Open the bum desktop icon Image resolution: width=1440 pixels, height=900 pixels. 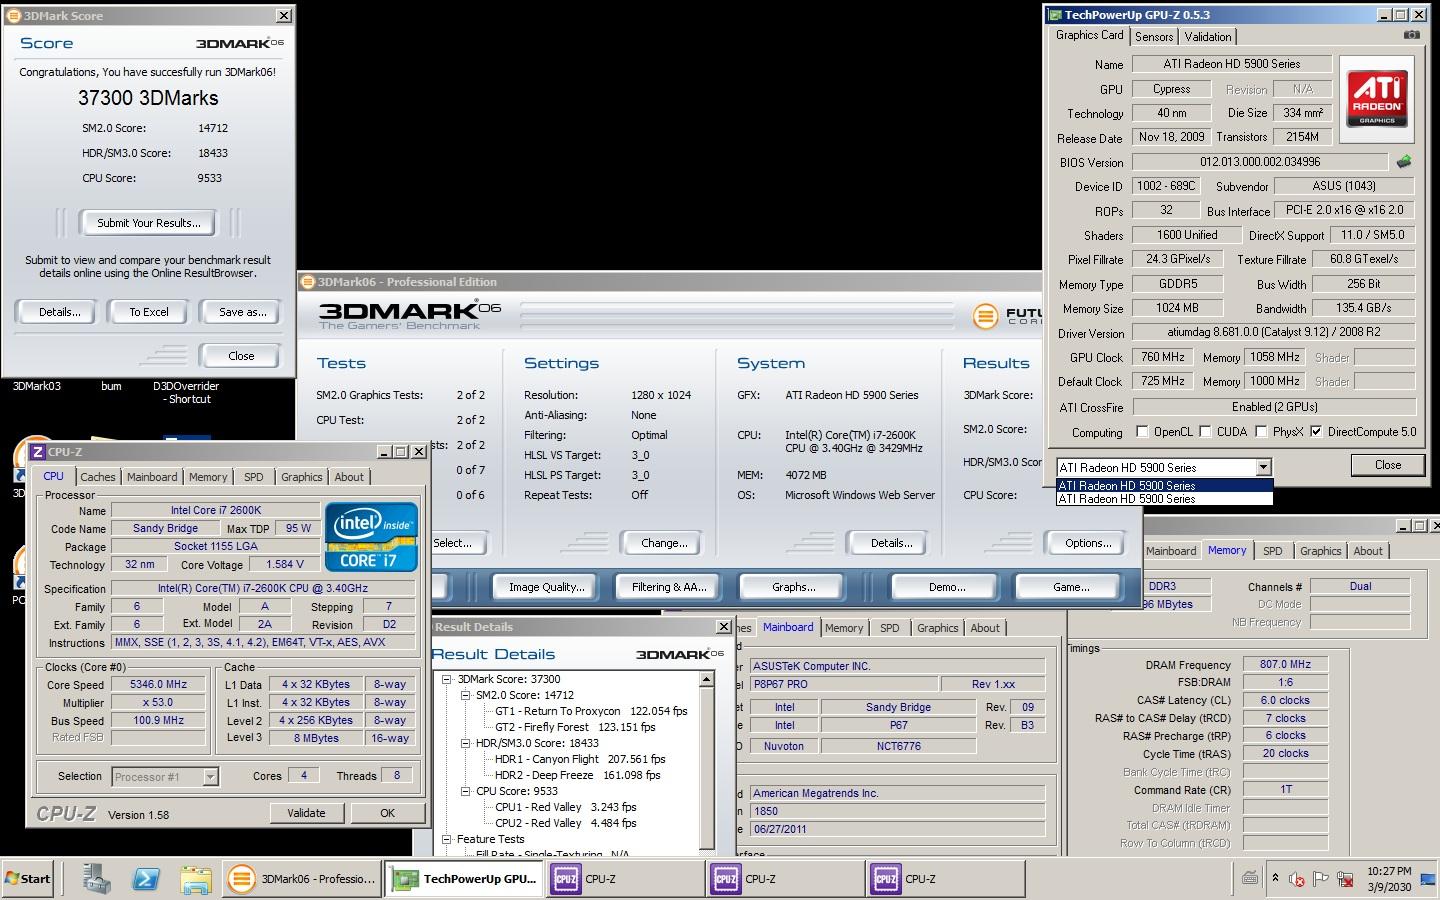(x=111, y=386)
